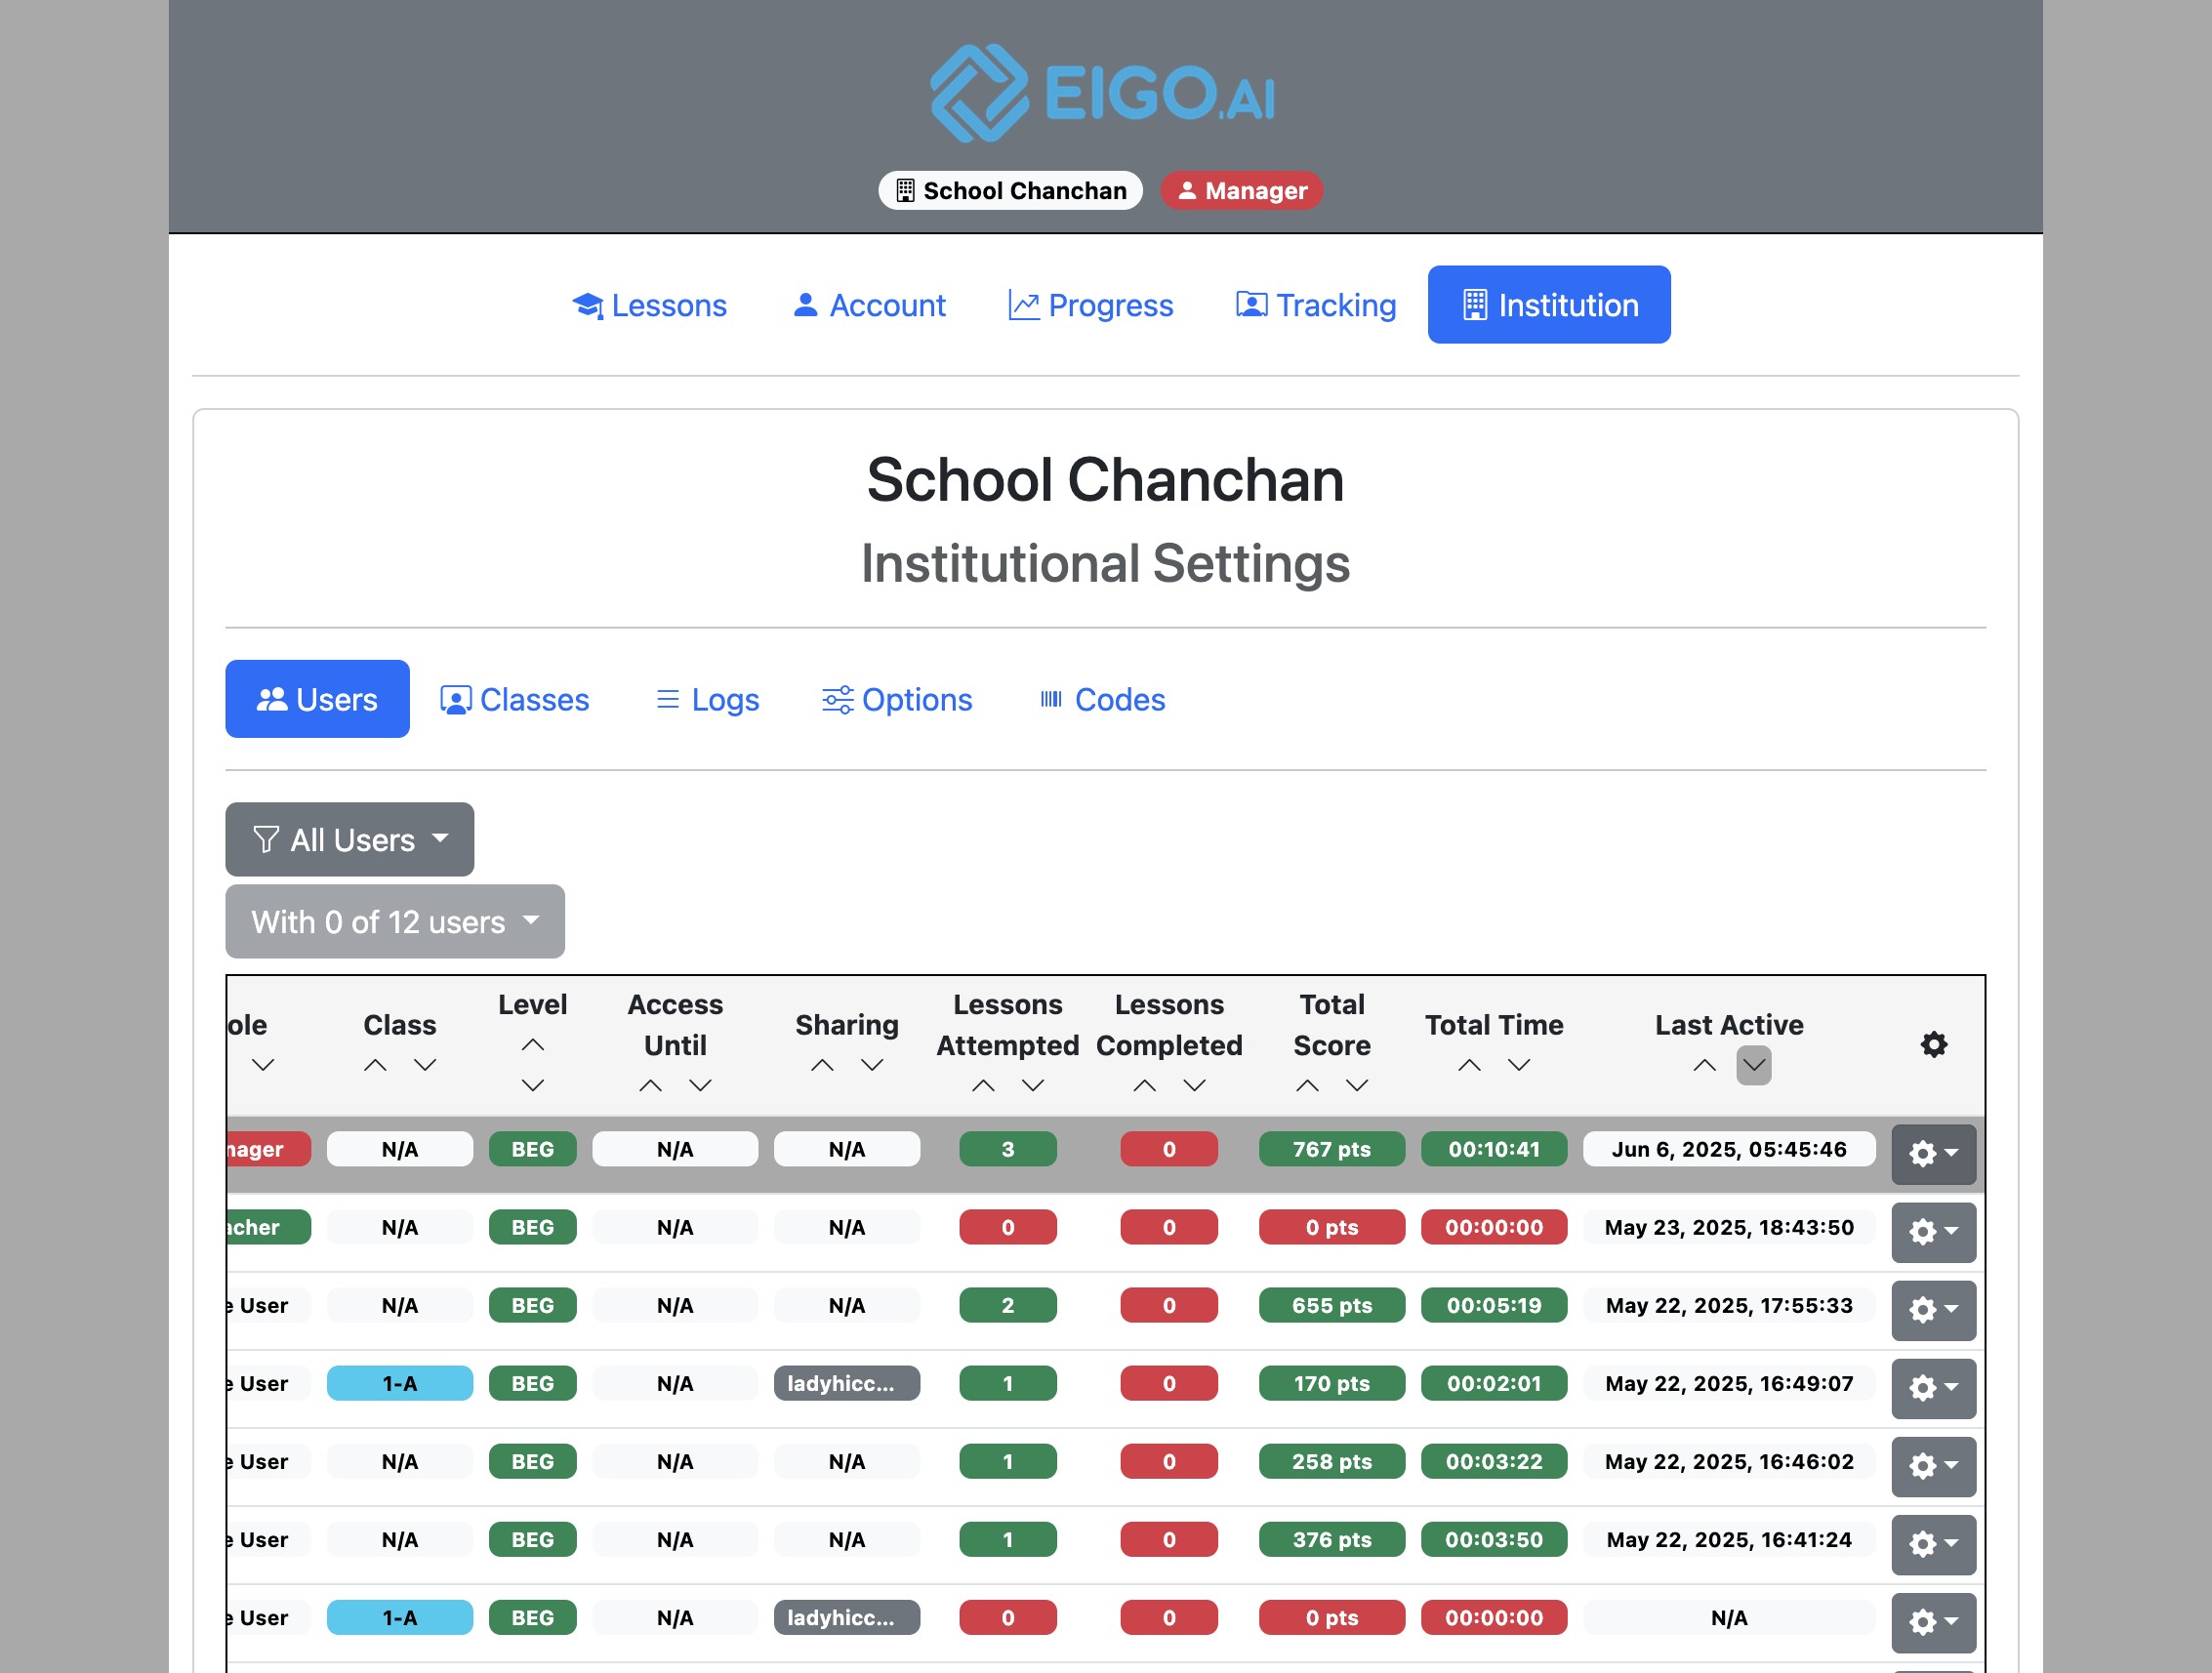Sort Total Score descending

[1358, 1085]
